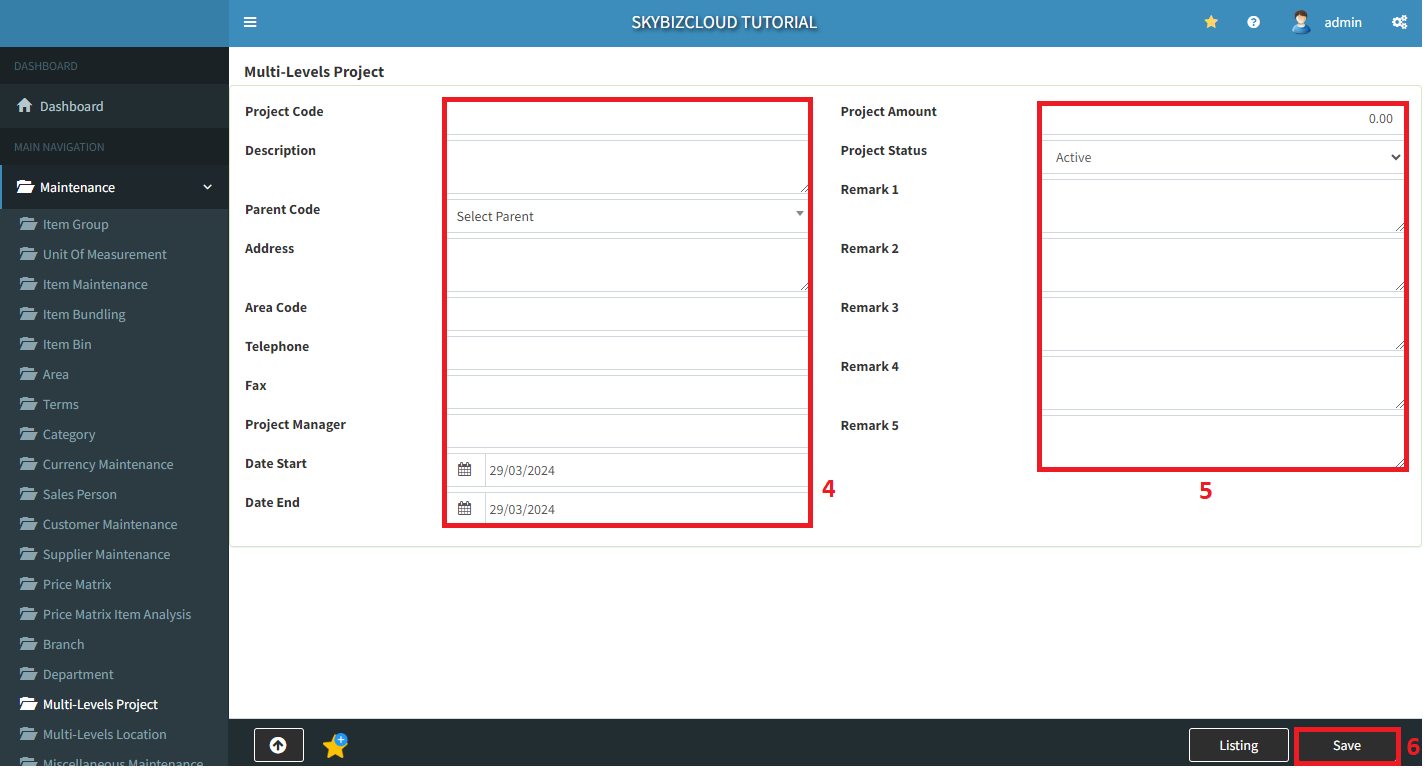Screen dimensions: 1425x768
Task: Click the scroll-to-top arrow button
Action: pyautogui.click(x=278, y=745)
